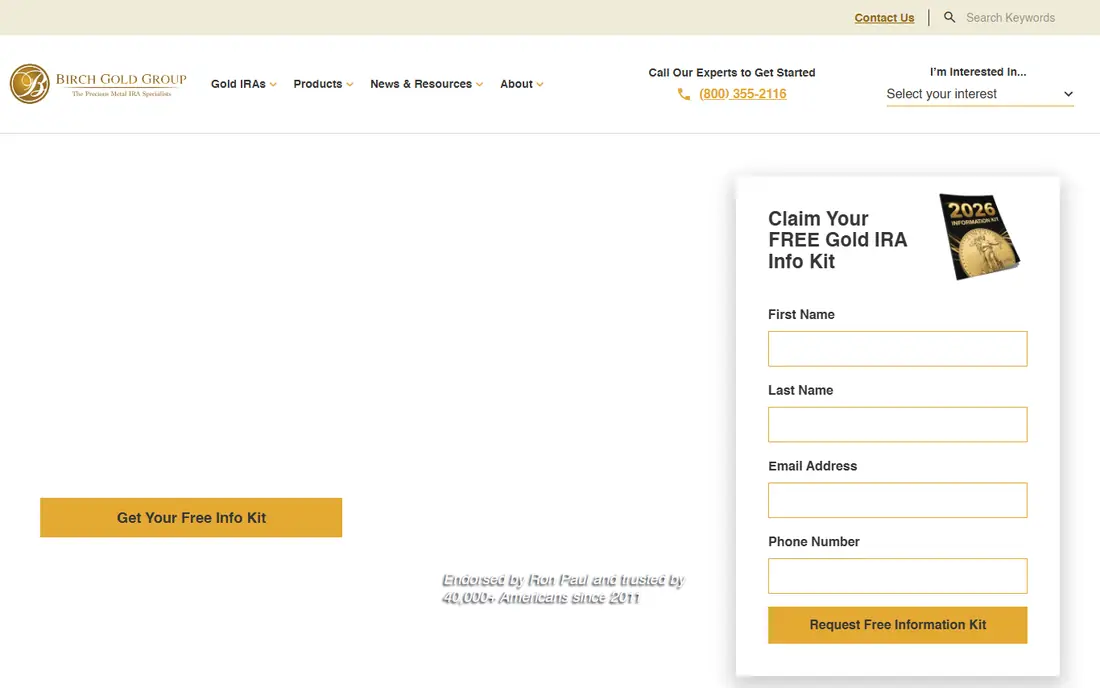Screen dimensions: 1100x688
Task: Expand the chevron next to Gold IRAs
Action: 273,85
